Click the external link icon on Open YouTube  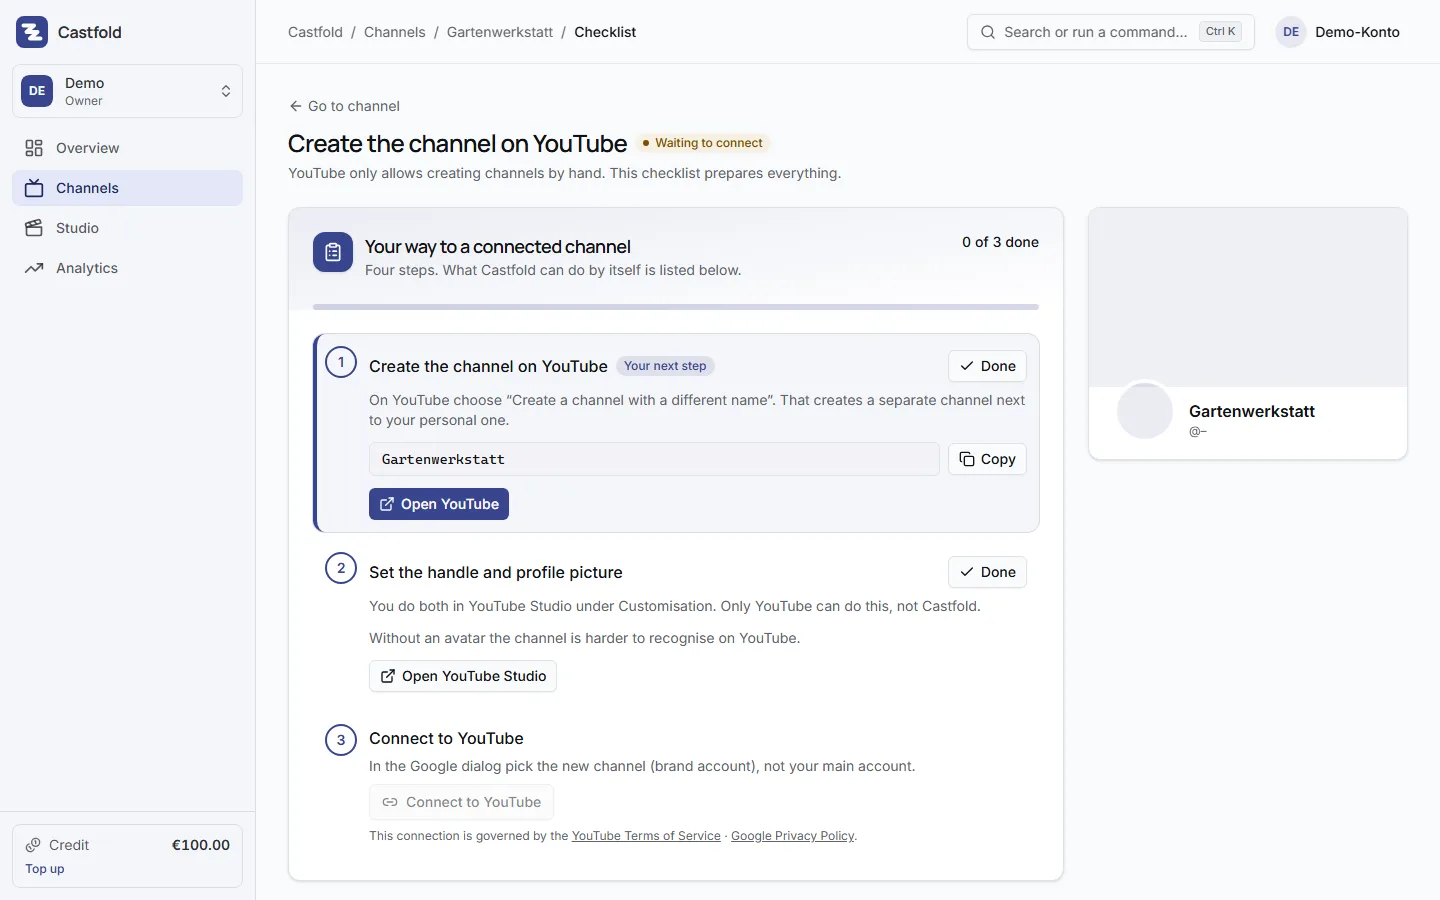pos(387,504)
